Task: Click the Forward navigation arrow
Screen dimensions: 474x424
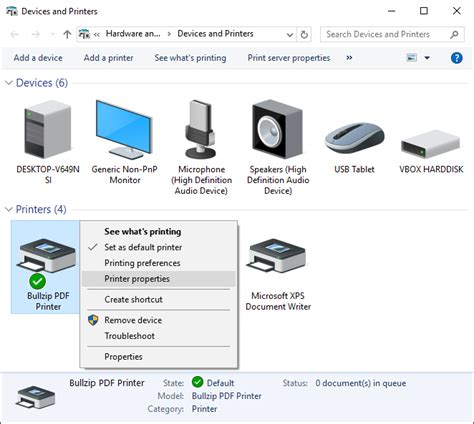Action: 36,34
